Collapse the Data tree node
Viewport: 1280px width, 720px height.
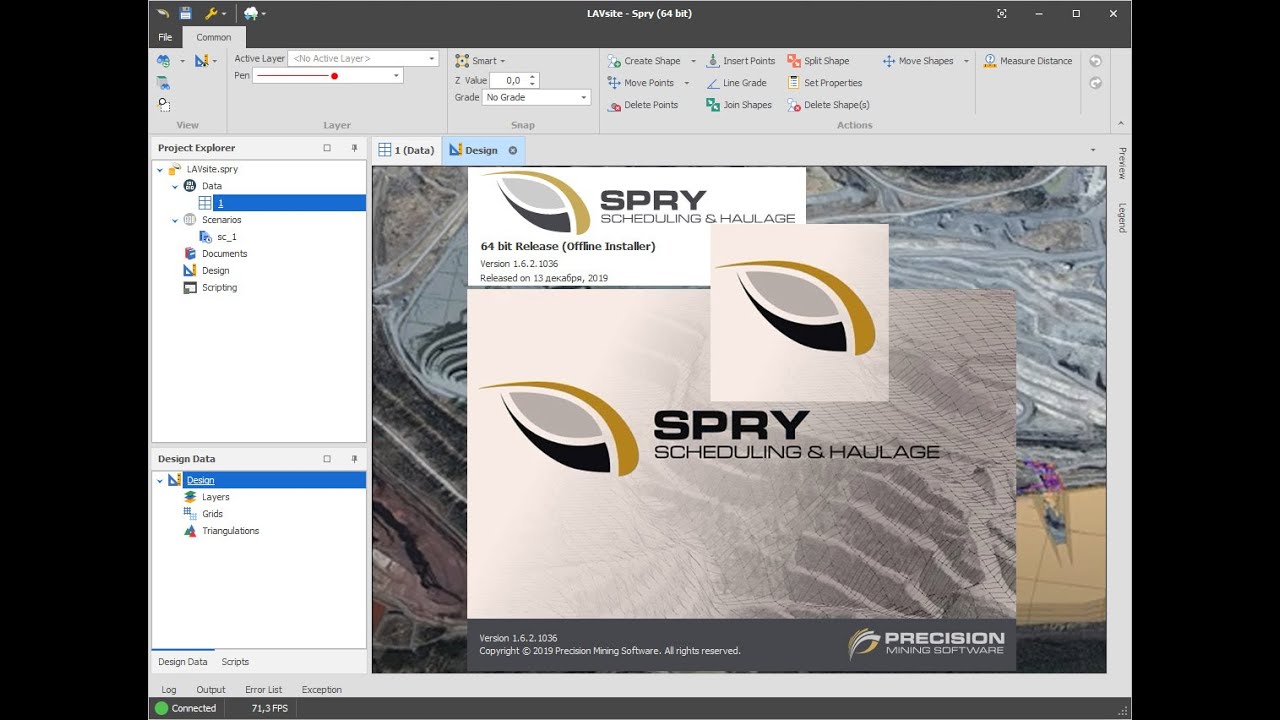[x=175, y=186]
